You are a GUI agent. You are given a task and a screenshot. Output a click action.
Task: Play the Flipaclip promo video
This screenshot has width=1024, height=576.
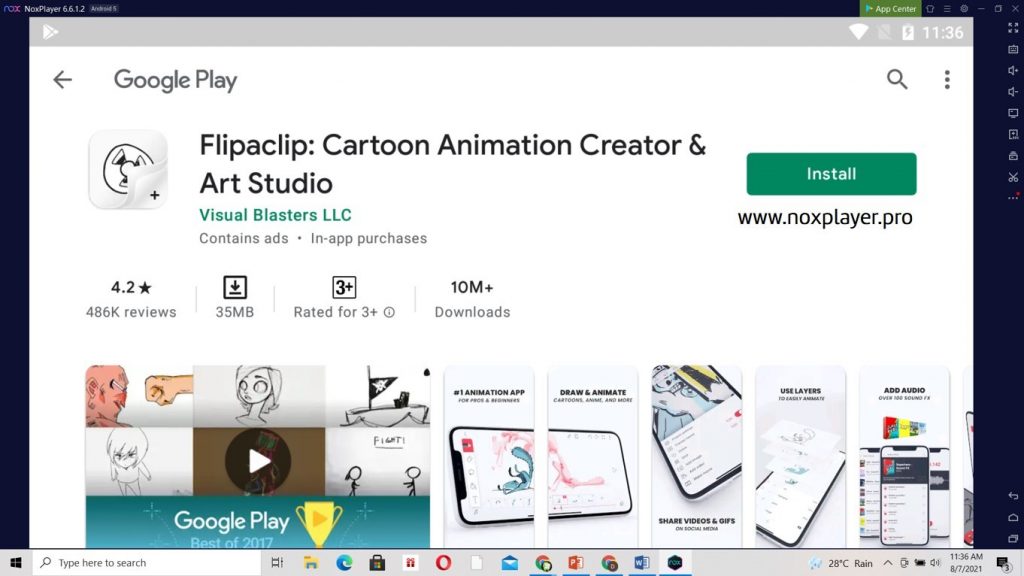(x=259, y=461)
